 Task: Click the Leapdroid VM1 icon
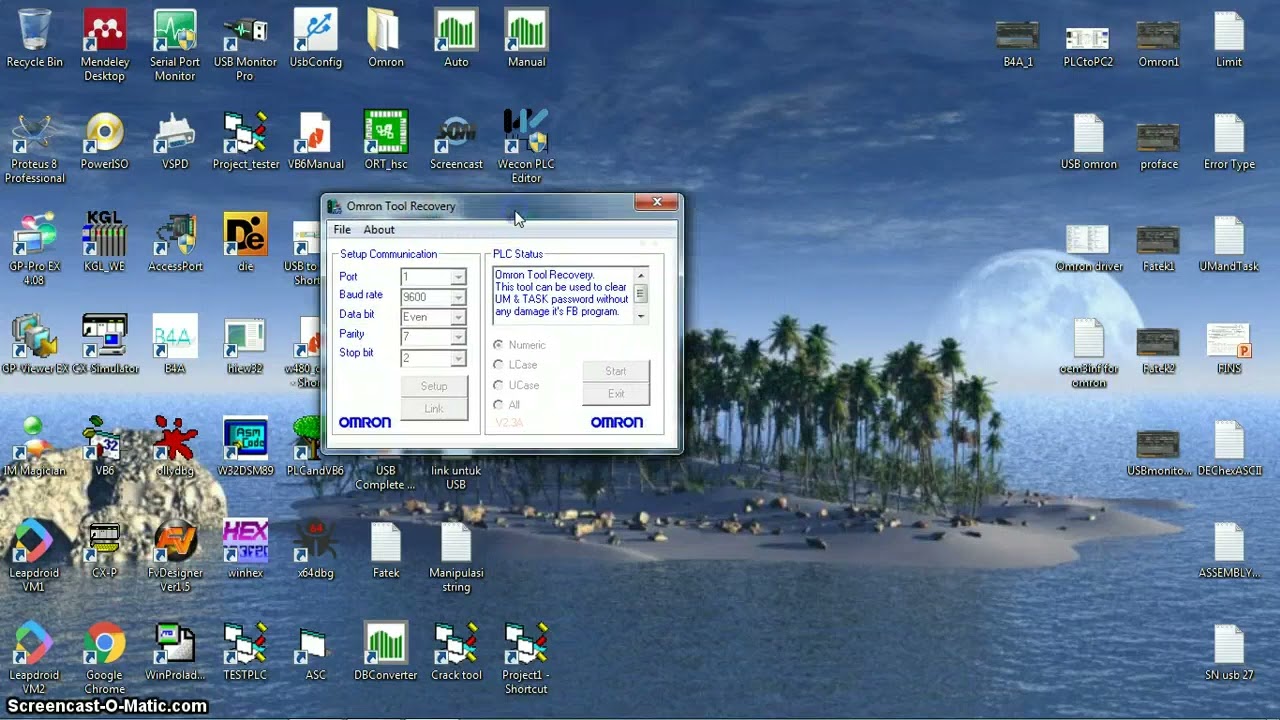(35, 557)
